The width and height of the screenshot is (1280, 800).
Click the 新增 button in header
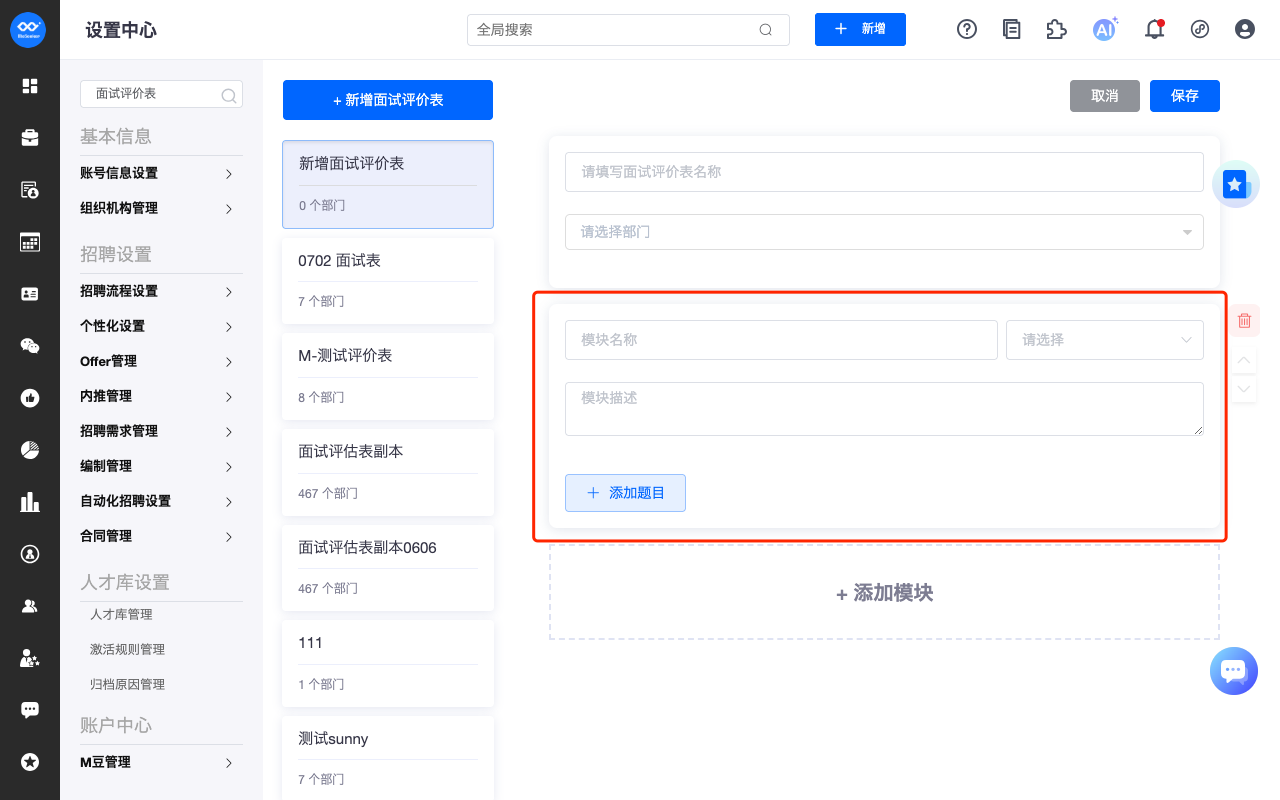click(x=860, y=29)
